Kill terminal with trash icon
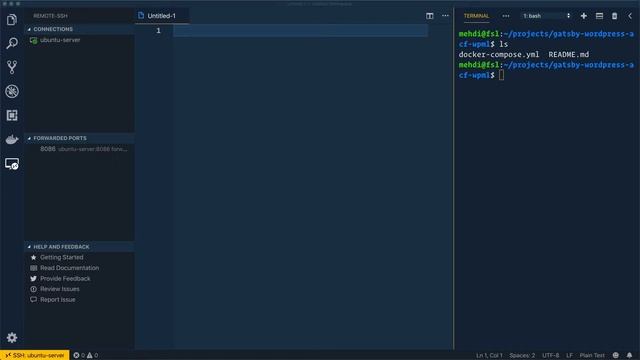Screen dimensions: 640x360 tap(614, 16)
